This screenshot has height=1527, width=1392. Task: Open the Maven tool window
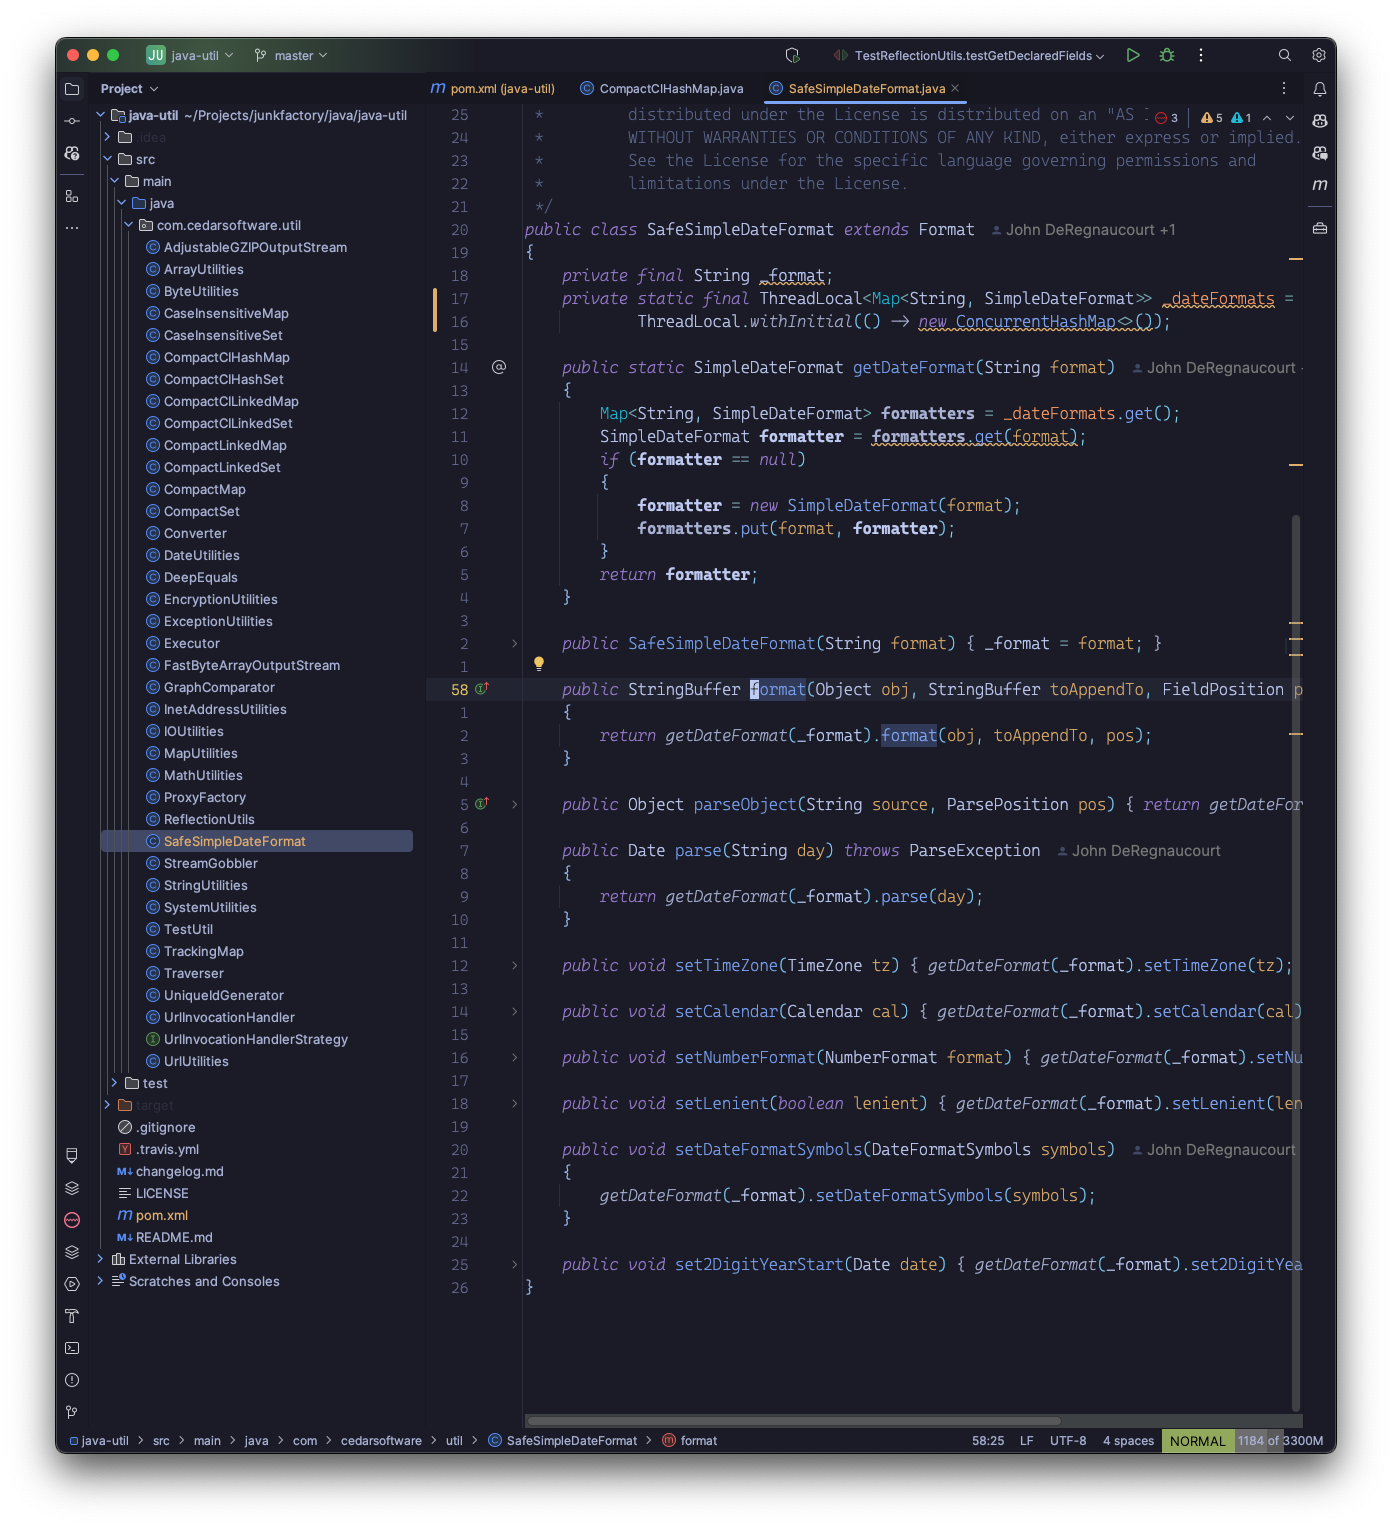coord(1320,185)
